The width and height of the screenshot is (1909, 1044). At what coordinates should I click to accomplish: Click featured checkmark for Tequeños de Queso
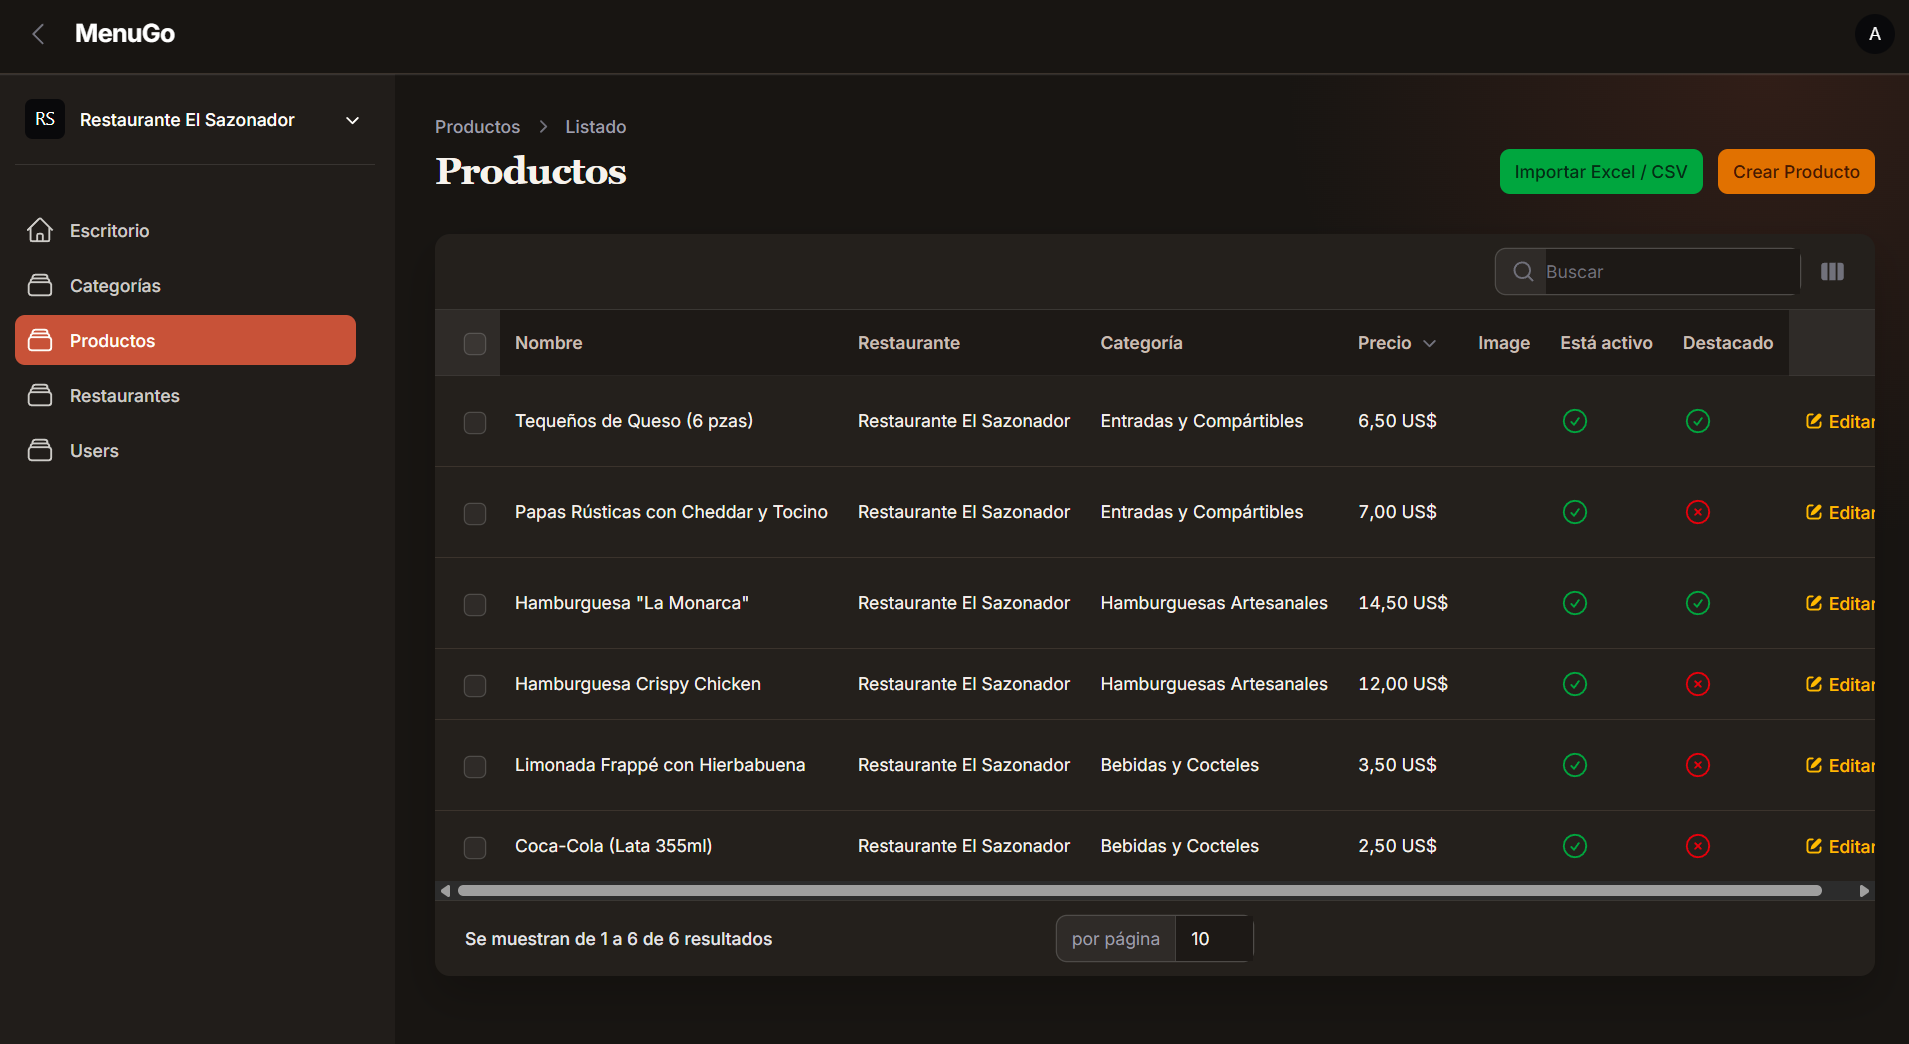(1698, 421)
